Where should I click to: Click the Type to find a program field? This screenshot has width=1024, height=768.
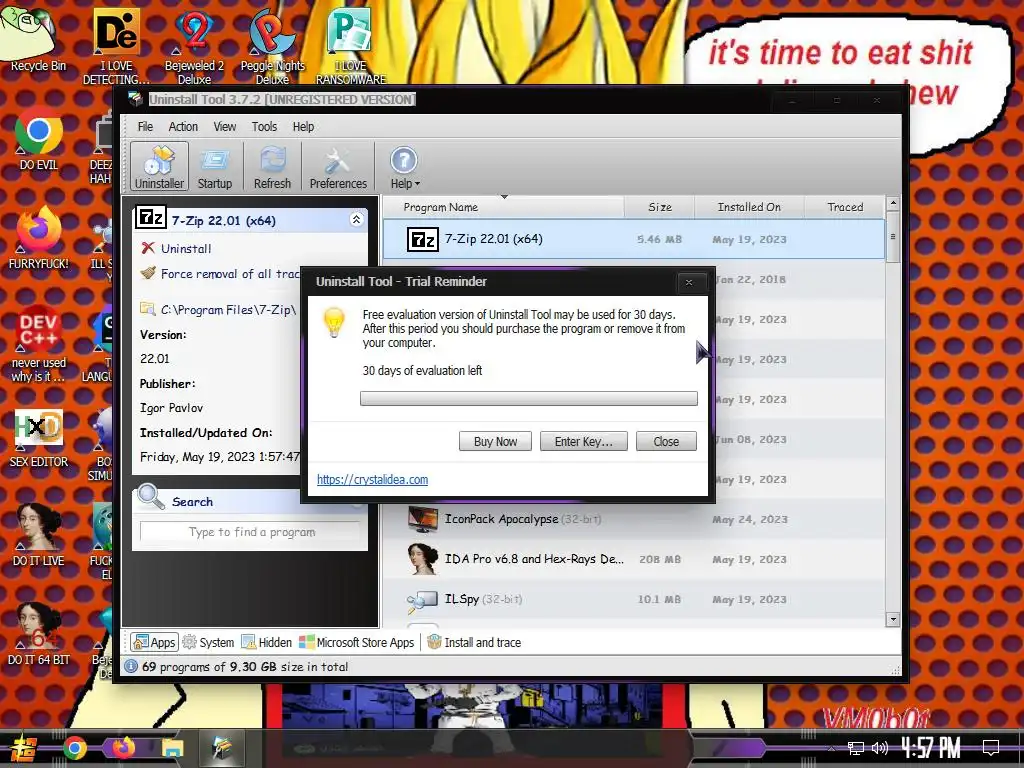(251, 532)
